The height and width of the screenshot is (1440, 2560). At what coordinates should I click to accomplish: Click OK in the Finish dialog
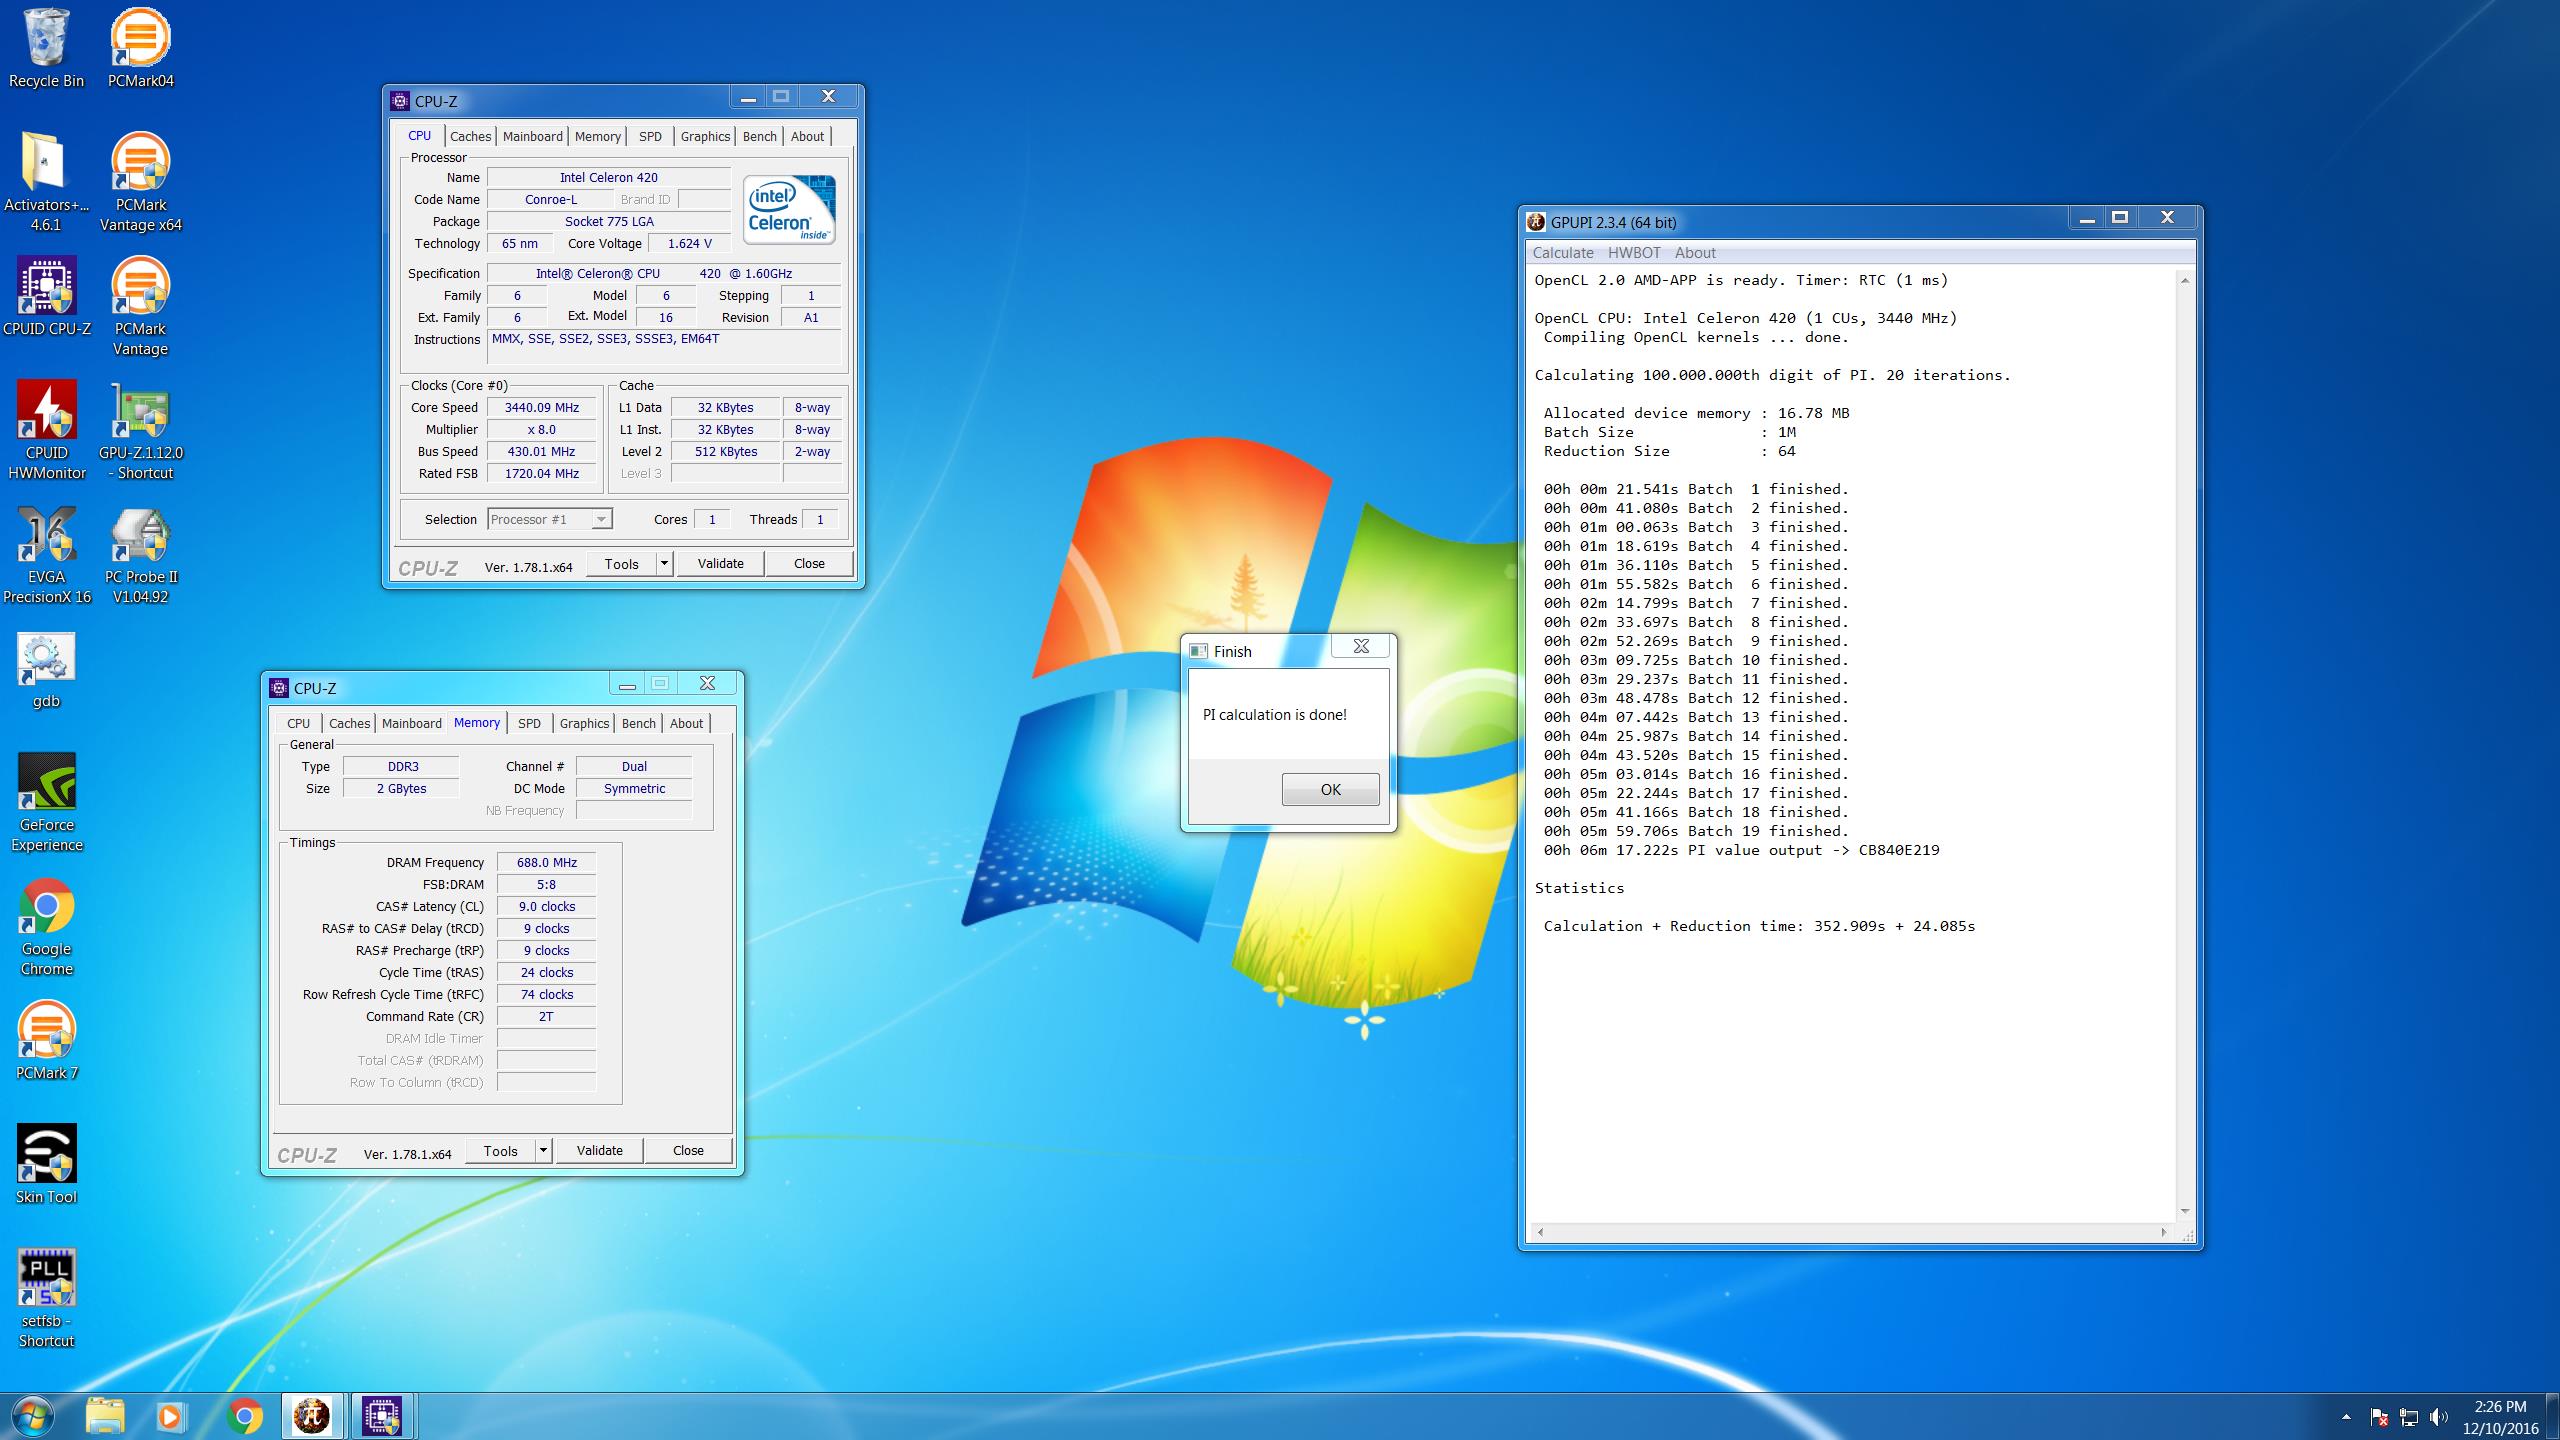(1330, 789)
